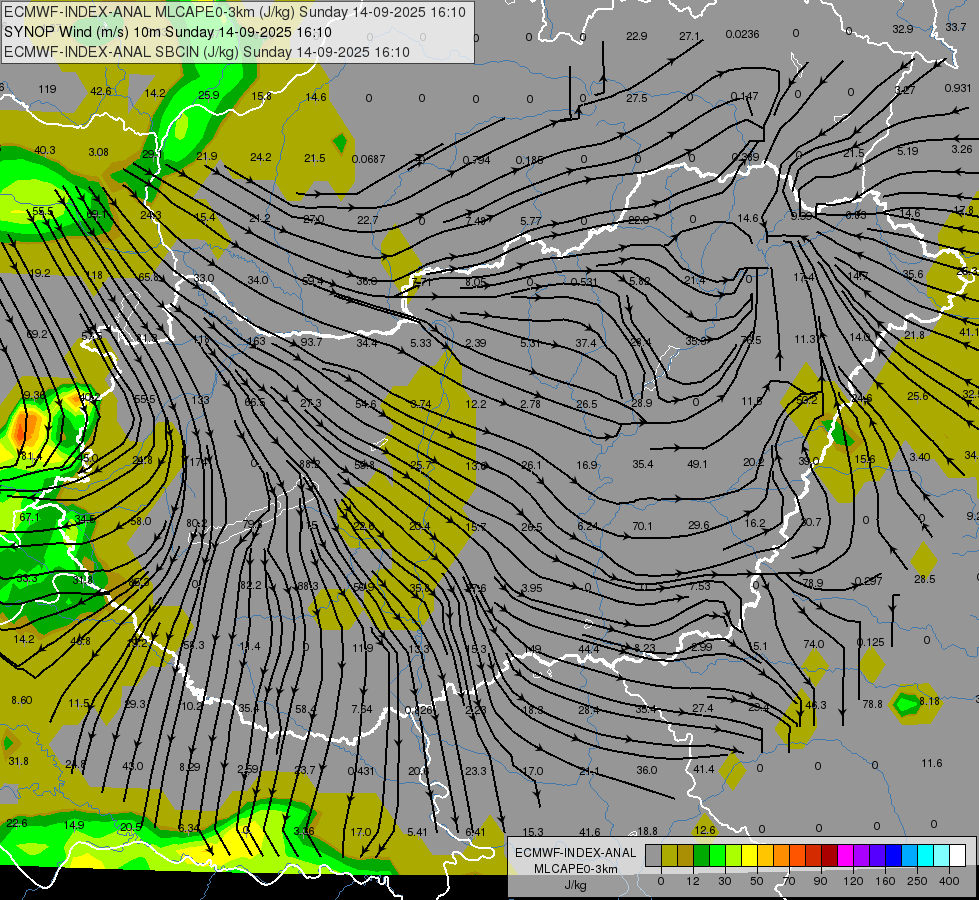Click legend scale value 160
Viewport: 979px width, 900px height.
885,881
